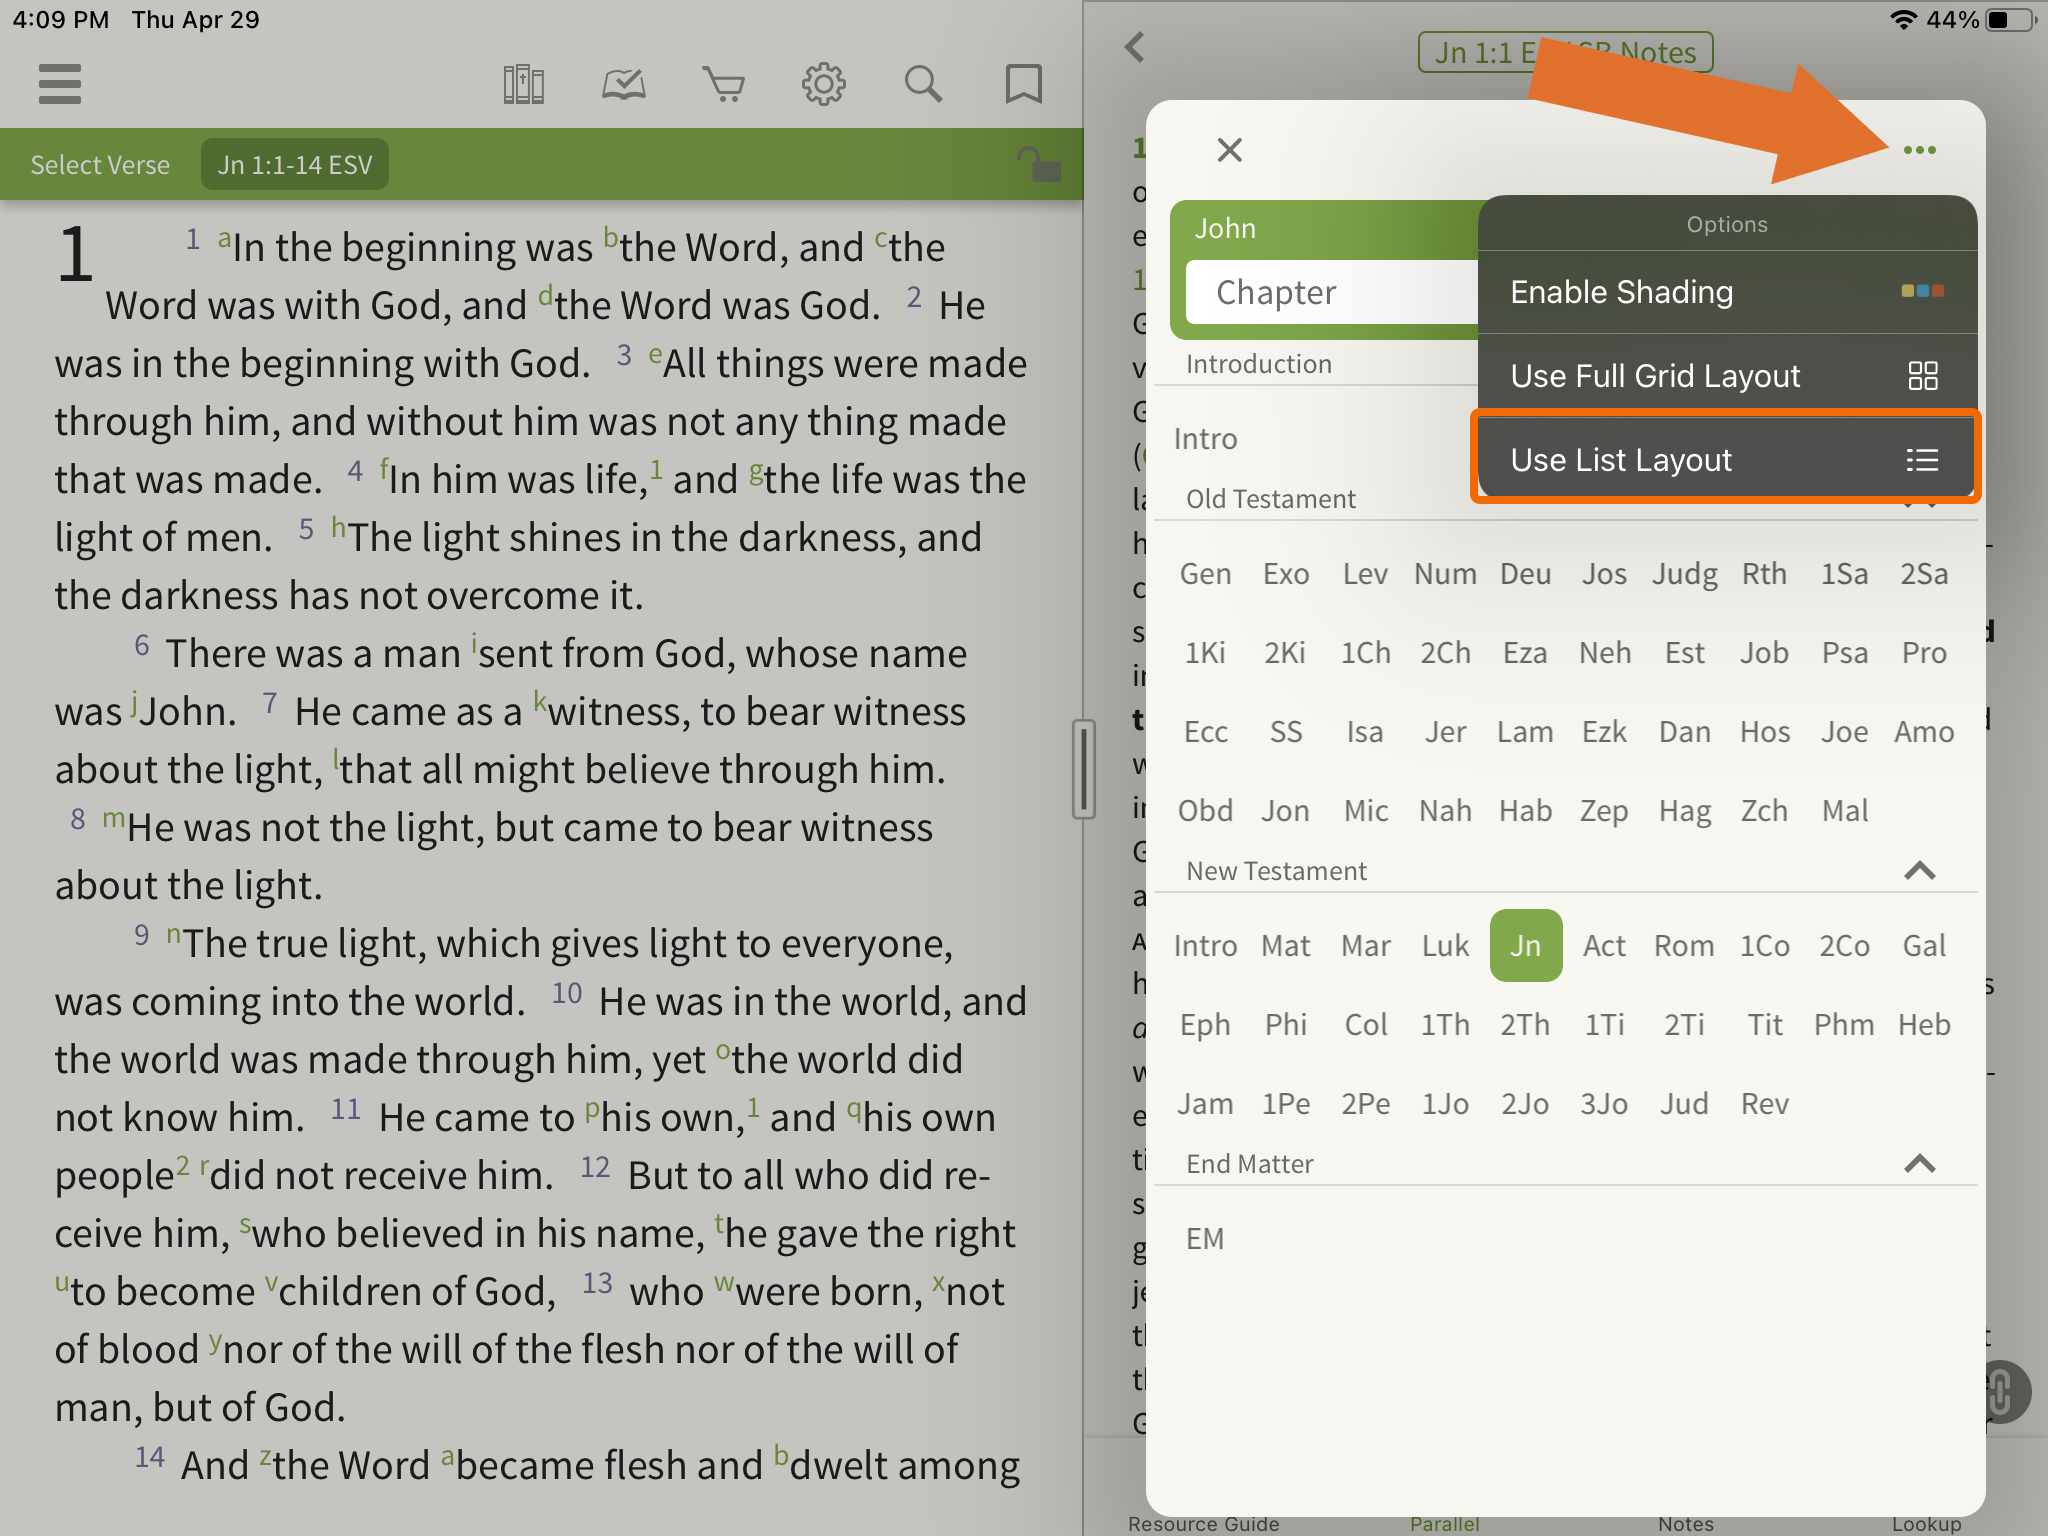Open bookmarks ribbon icon
The height and width of the screenshot is (1536, 2048).
pyautogui.click(x=1023, y=85)
